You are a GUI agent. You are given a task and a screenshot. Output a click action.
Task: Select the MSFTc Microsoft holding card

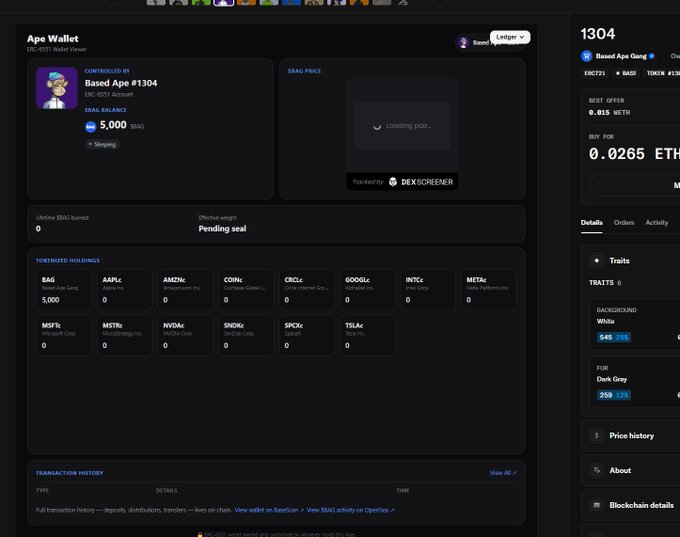[x=64, y=335]
